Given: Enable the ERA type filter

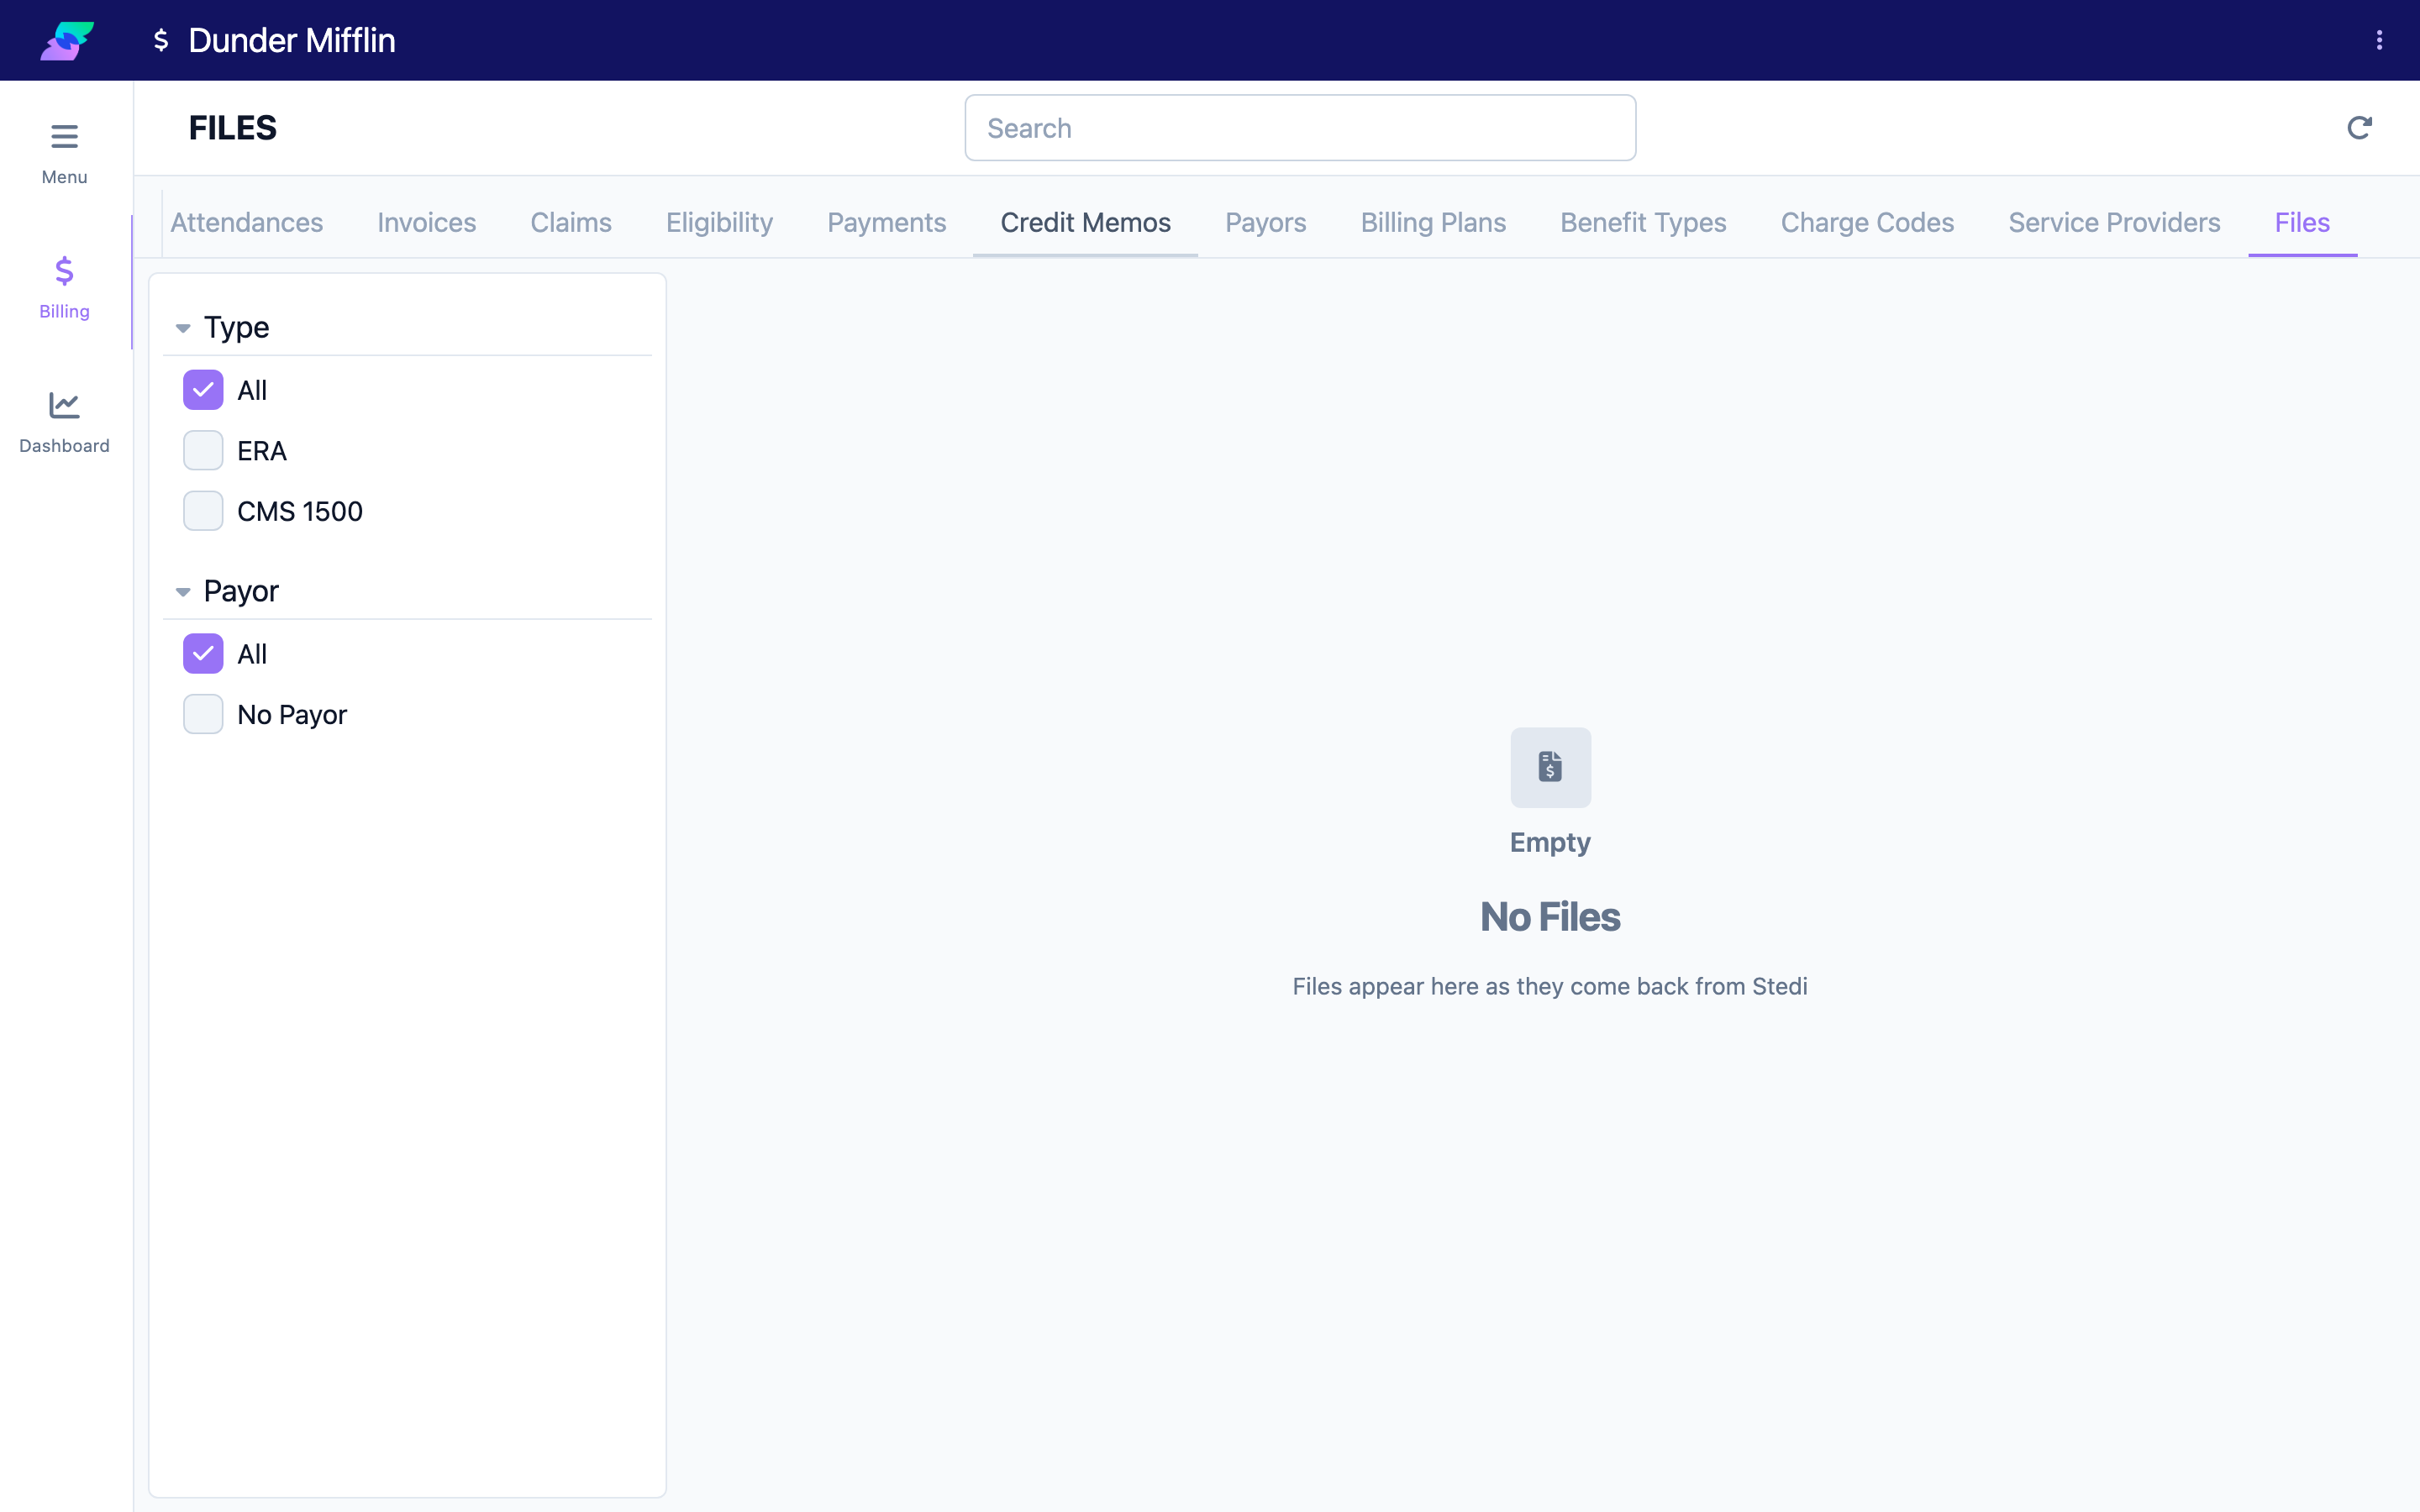Looking at the screenshot, I should click(203, 451).
